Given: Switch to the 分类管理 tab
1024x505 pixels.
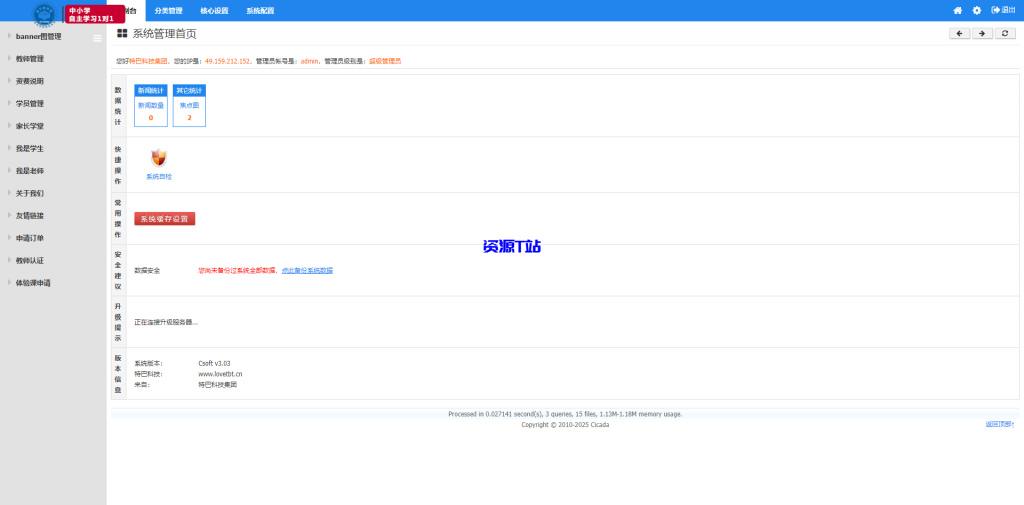Looking at the screenshot, I should coord(169,10).
